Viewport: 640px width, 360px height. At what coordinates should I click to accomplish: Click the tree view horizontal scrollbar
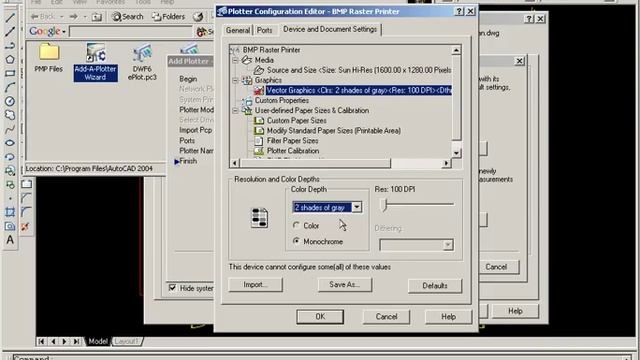pos(340,163)
